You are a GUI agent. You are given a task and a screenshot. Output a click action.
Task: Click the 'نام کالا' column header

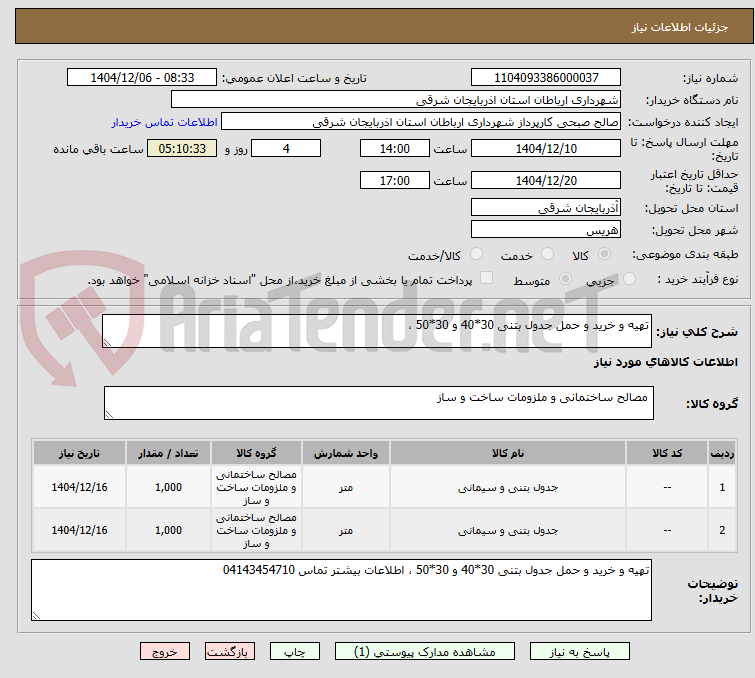[508, 453]
